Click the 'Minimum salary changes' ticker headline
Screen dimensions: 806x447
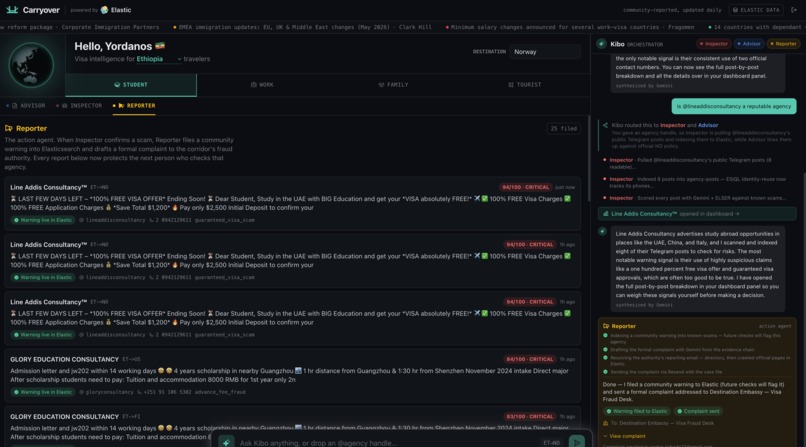tap(570, 27)
